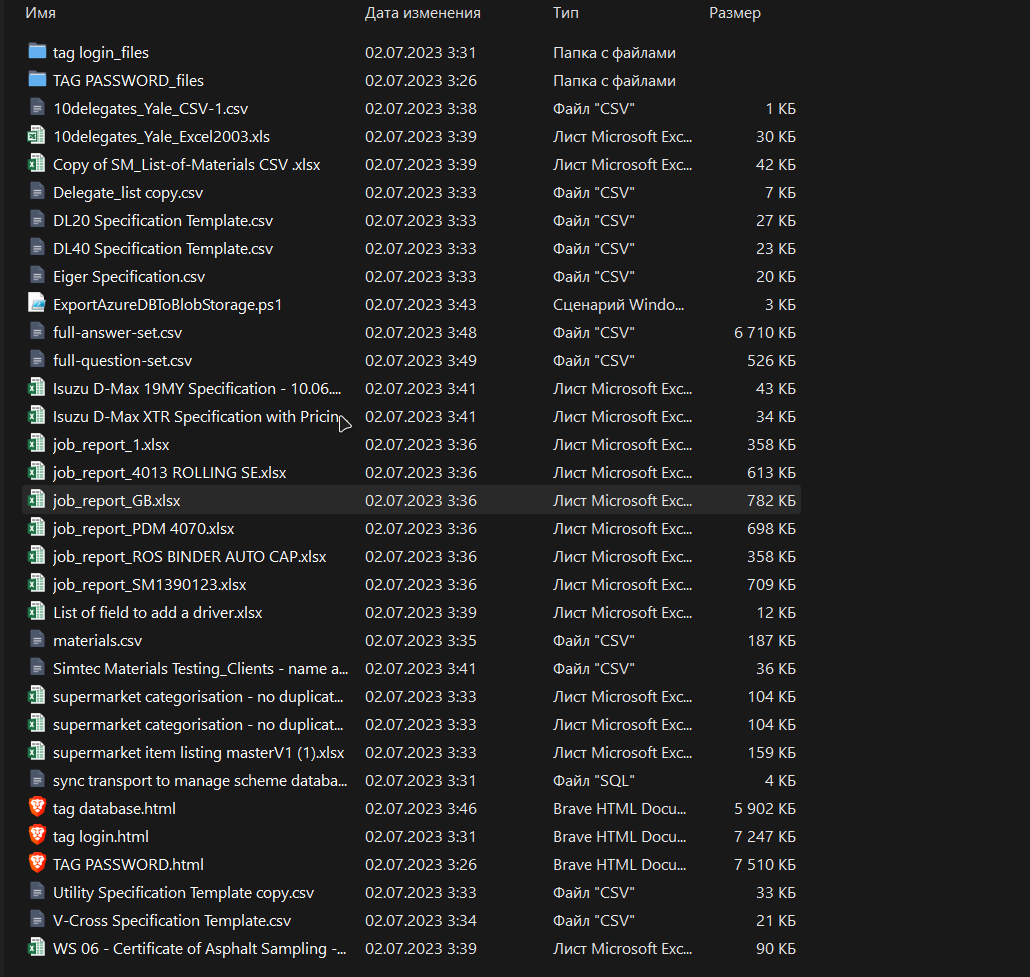This screenshot has height=977, width=1030.
Task: Click the full-answer-set.csv file icon
Action: tap(37, 332)
